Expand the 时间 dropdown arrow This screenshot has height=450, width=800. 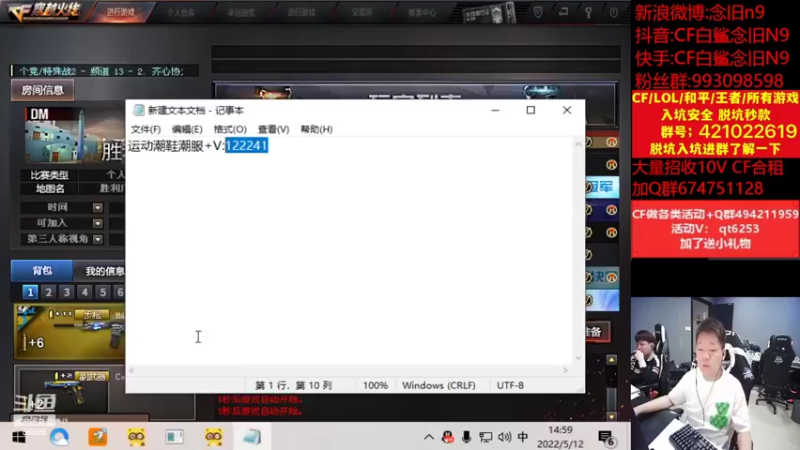(97, 208)
